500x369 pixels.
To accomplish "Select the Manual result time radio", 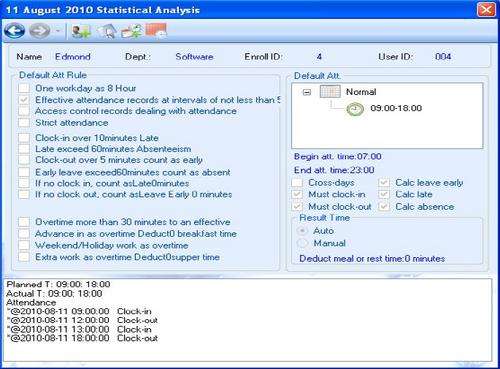I will coord(302,243).
